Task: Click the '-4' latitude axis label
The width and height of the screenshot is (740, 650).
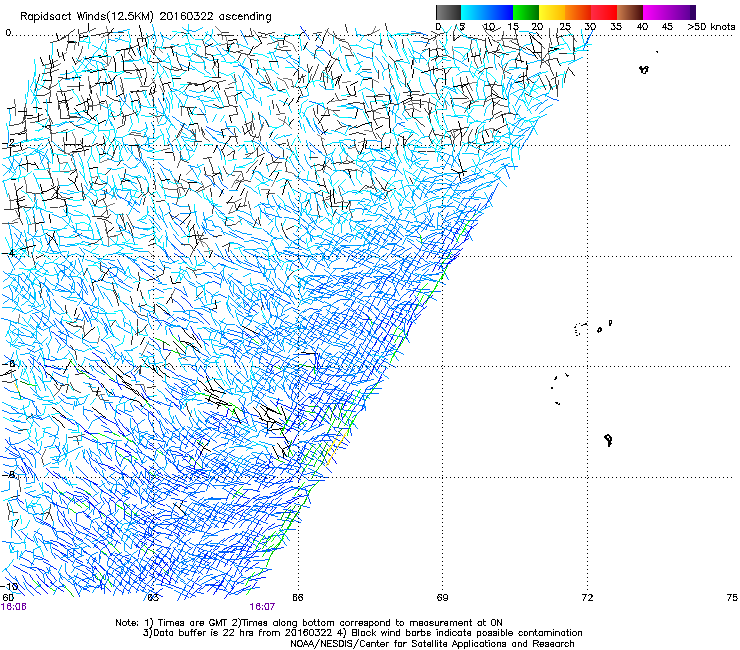Action: (10, 253)
